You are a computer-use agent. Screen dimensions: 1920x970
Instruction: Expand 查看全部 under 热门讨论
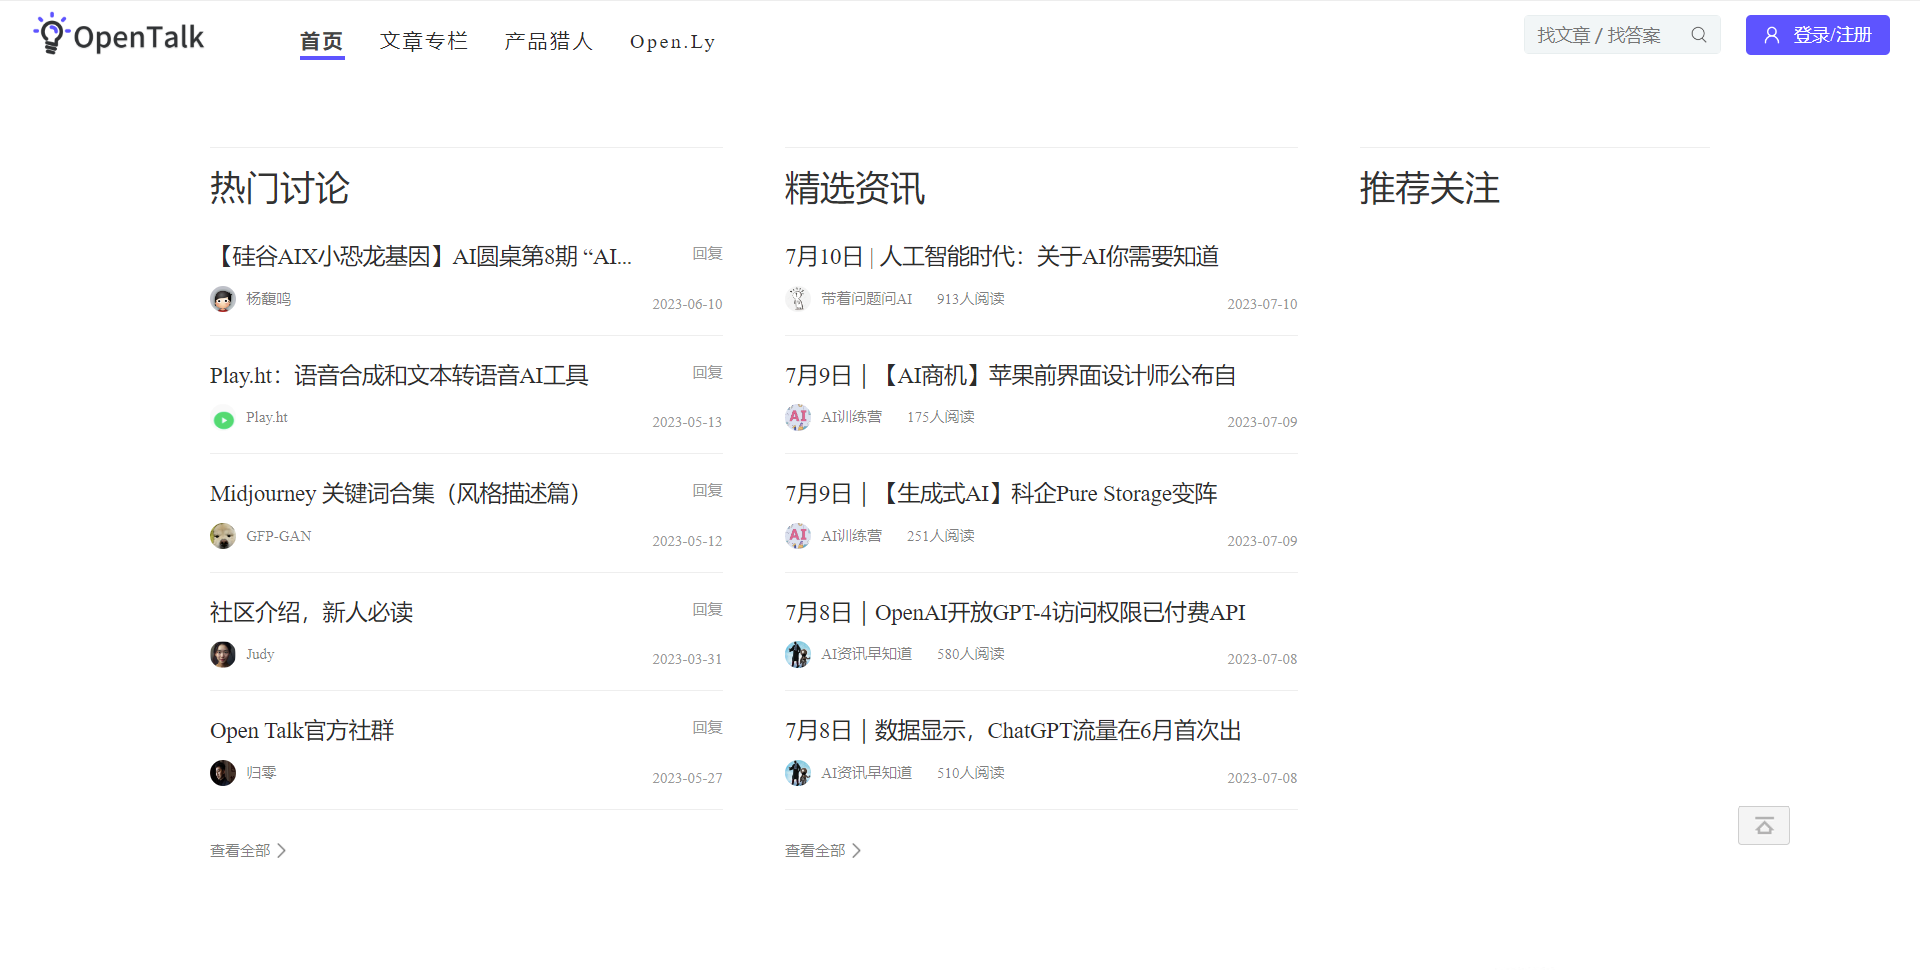pos(247,851)
